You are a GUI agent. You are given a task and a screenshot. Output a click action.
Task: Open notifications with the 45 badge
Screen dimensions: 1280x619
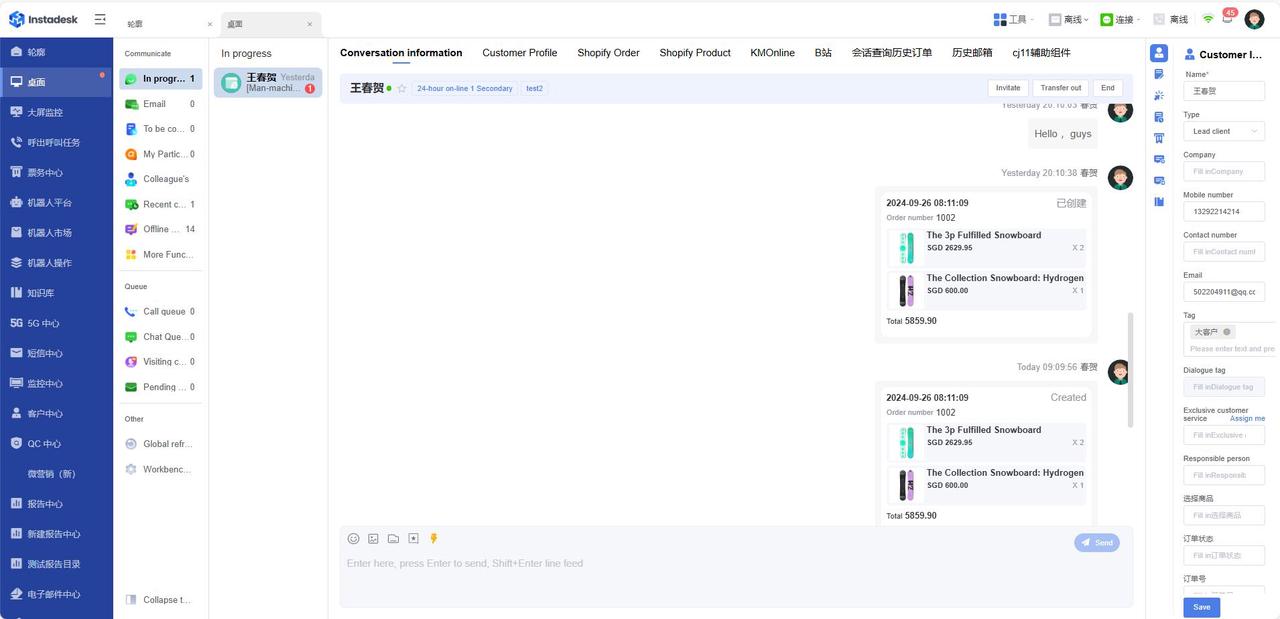1228,18
